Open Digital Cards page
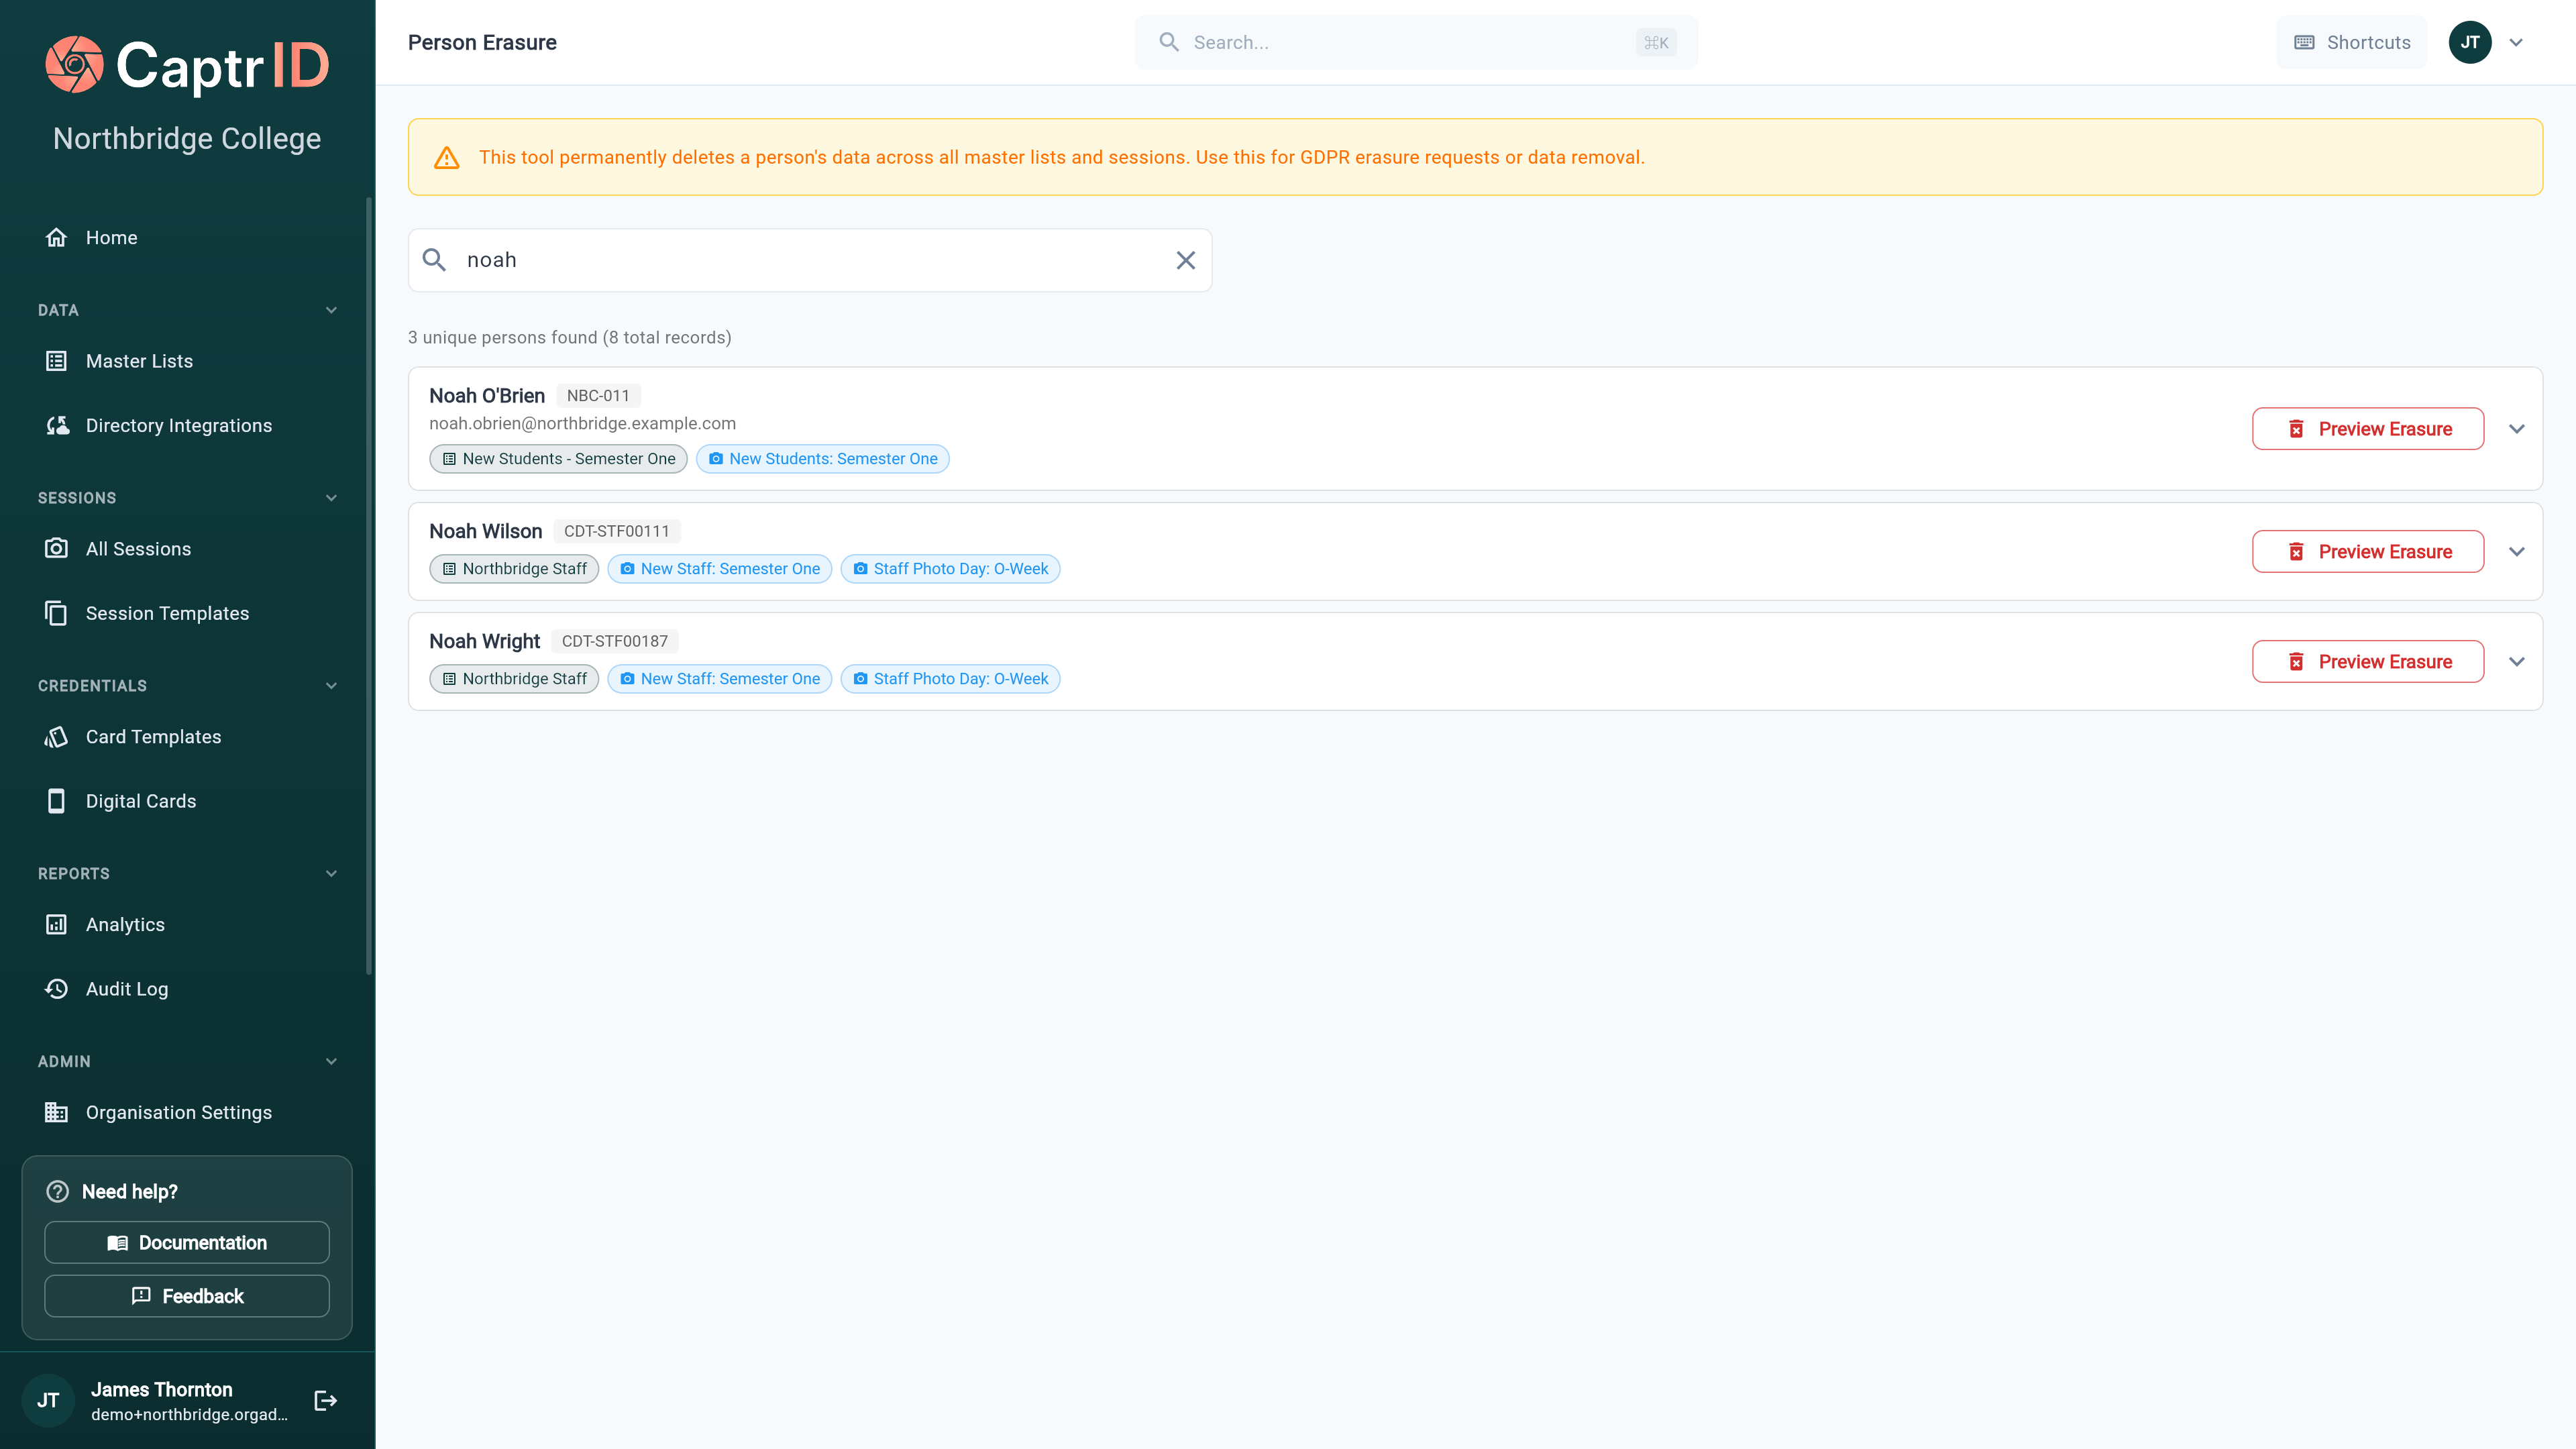Image resolution: width=2576 pixels, height=1449 pixels. (x=187, y=801)
